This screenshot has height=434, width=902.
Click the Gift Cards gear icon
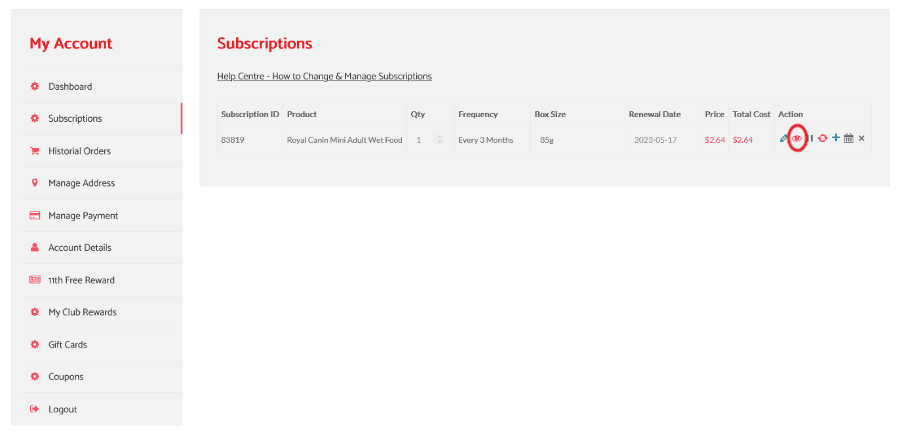point(35,344)
